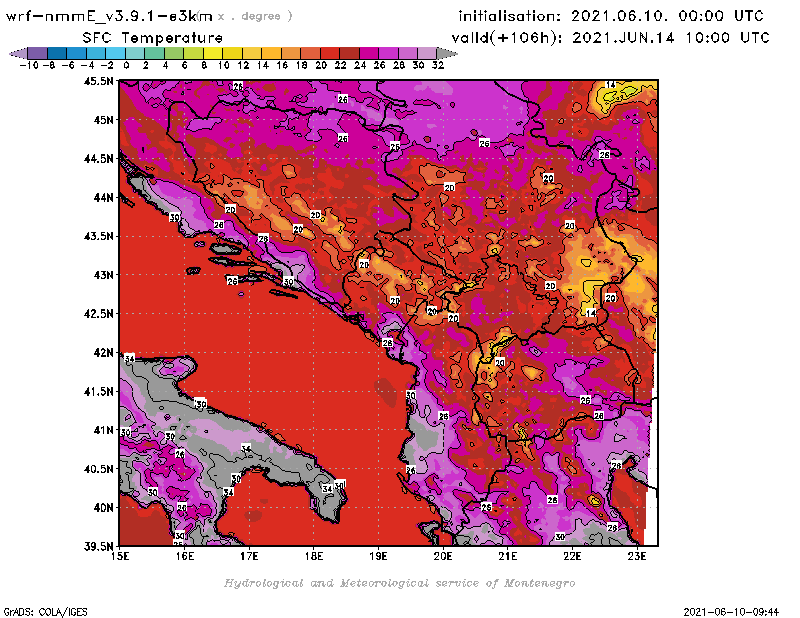
Task: Click the '22E' longitude axis label
Action: tap(572, 556)
